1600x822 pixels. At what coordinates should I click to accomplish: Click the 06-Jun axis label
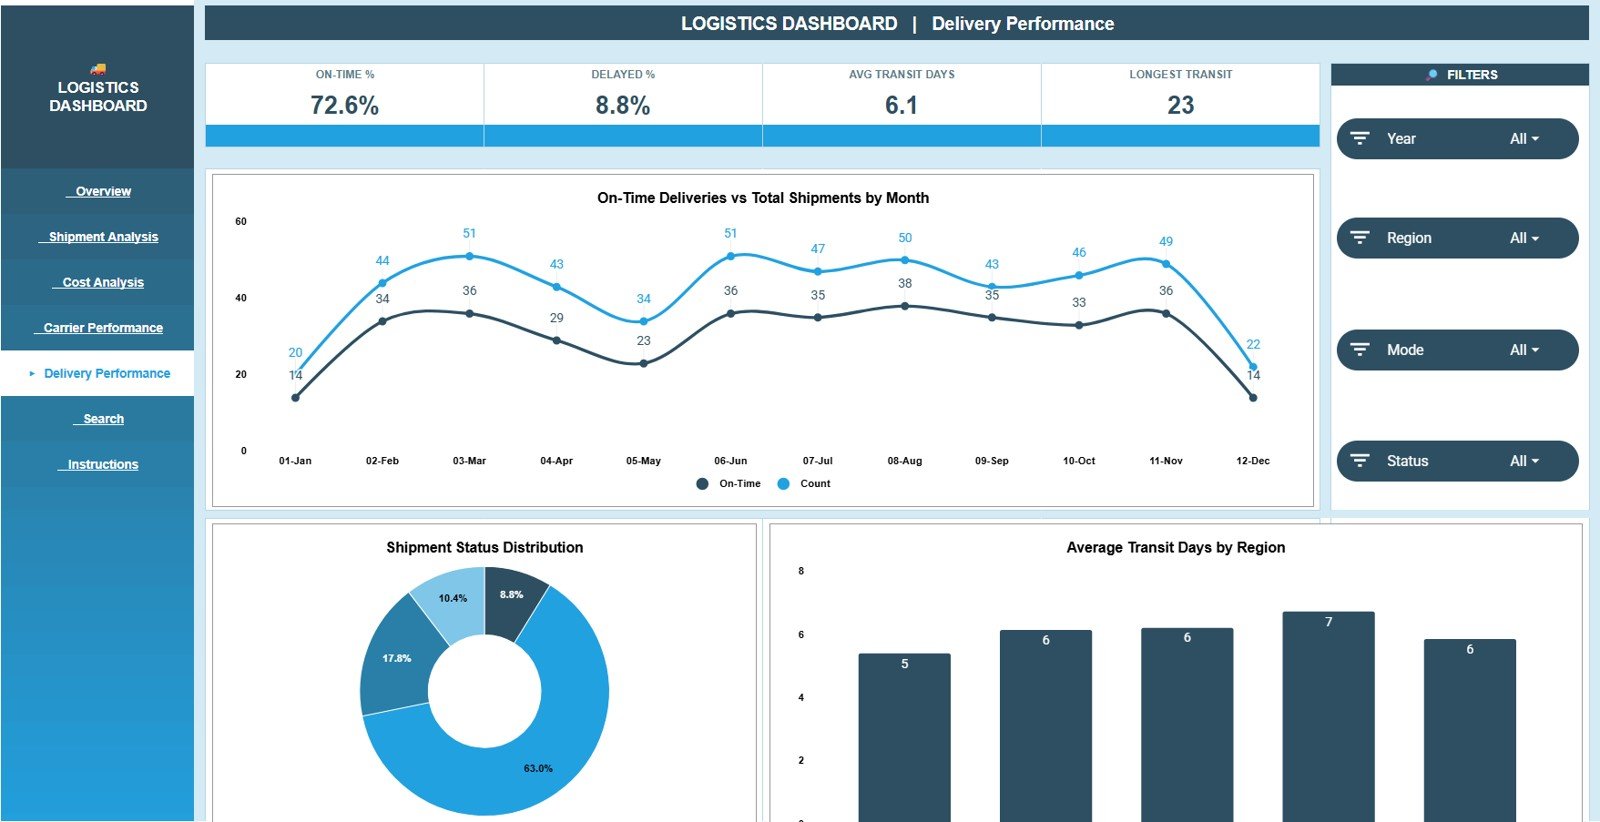(731, 461)
